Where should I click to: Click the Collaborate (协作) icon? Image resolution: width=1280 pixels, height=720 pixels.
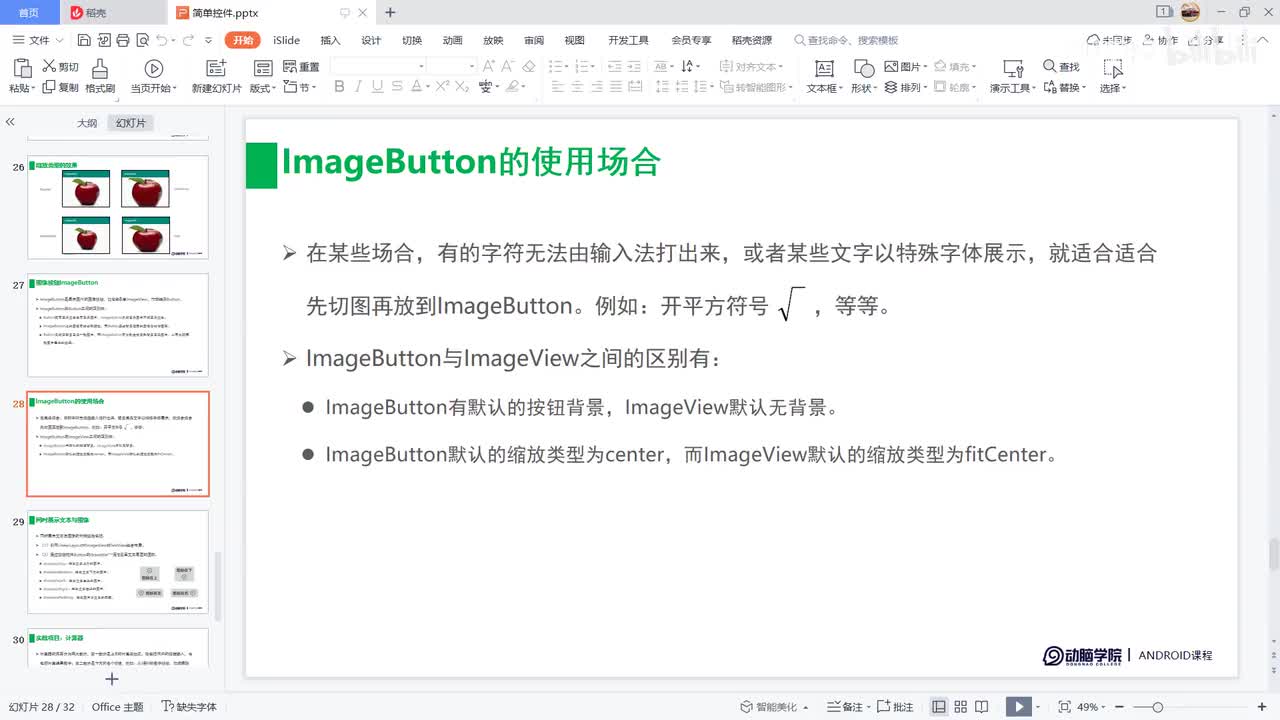1161,40
